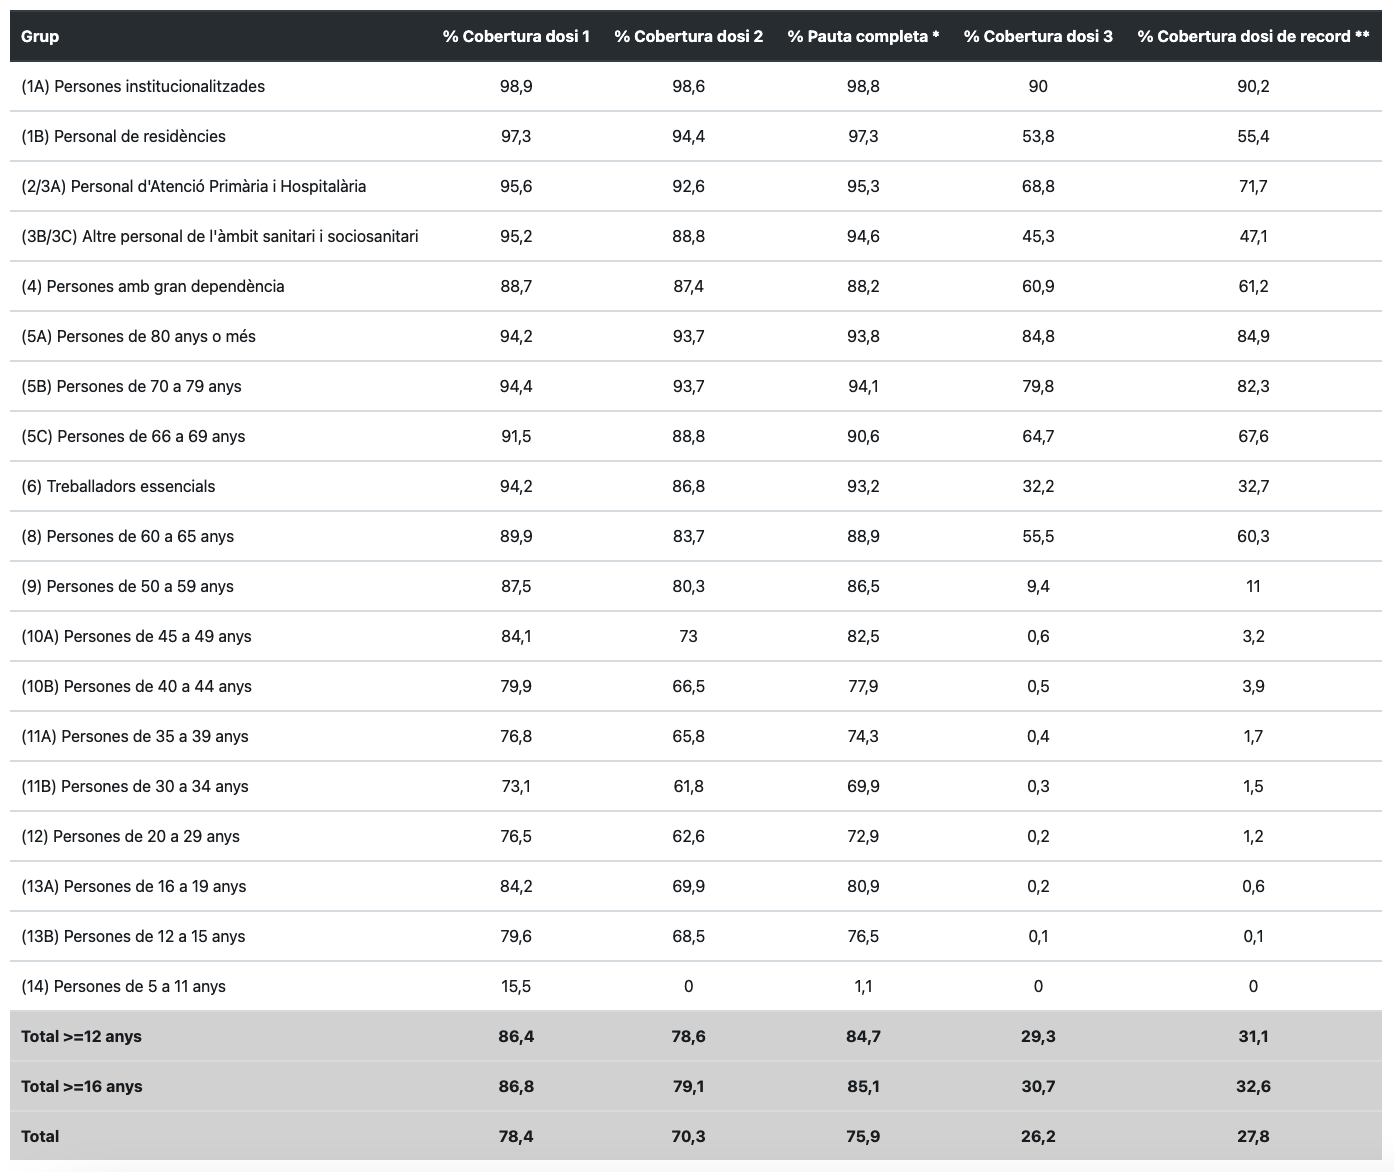Click the % Pauta completa column header
The width and height of the screenshot is (1394, 1172).
click(863, 36)
